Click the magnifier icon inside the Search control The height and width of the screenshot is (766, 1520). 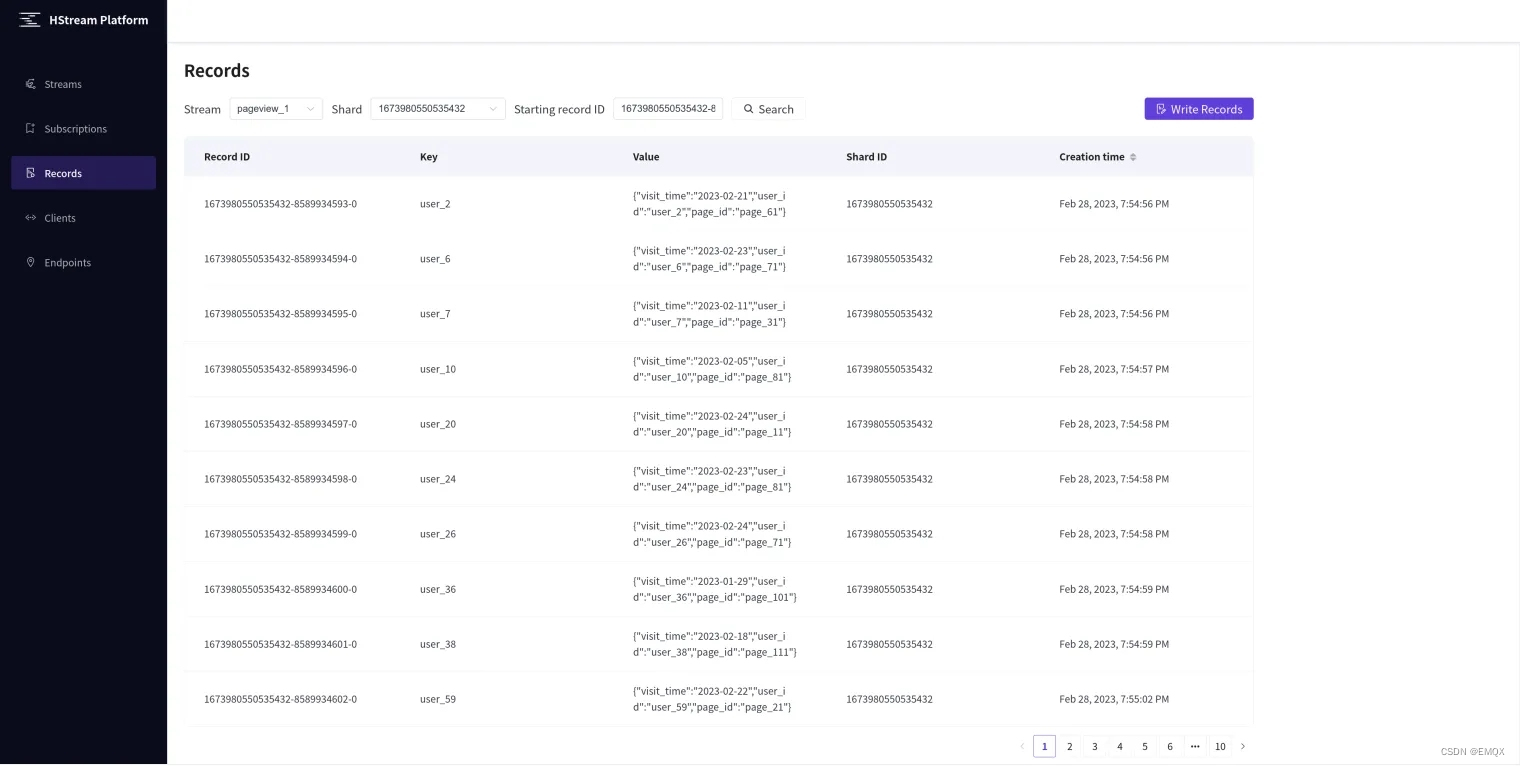pyautogui.click(x=748, y=108)
